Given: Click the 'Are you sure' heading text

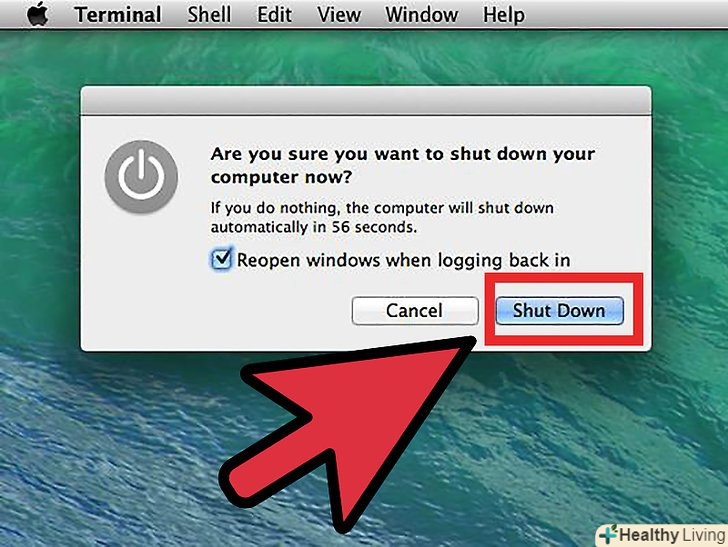Looking at the screenshot, I should tap(403, 165).
